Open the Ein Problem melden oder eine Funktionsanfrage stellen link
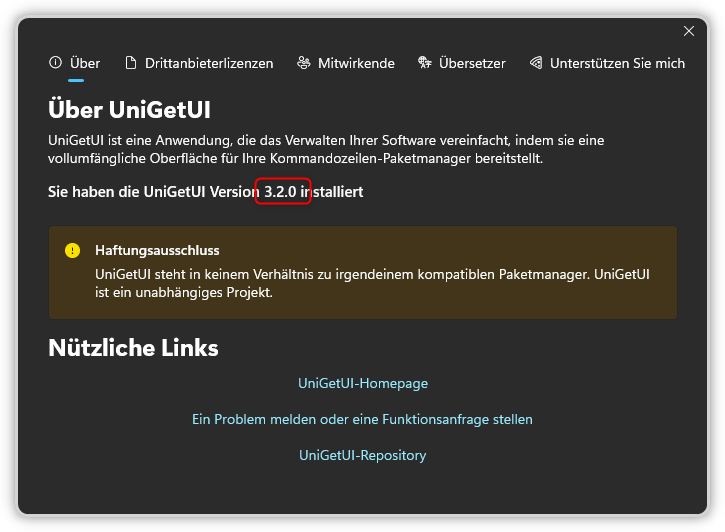 [x=362, y=420]
